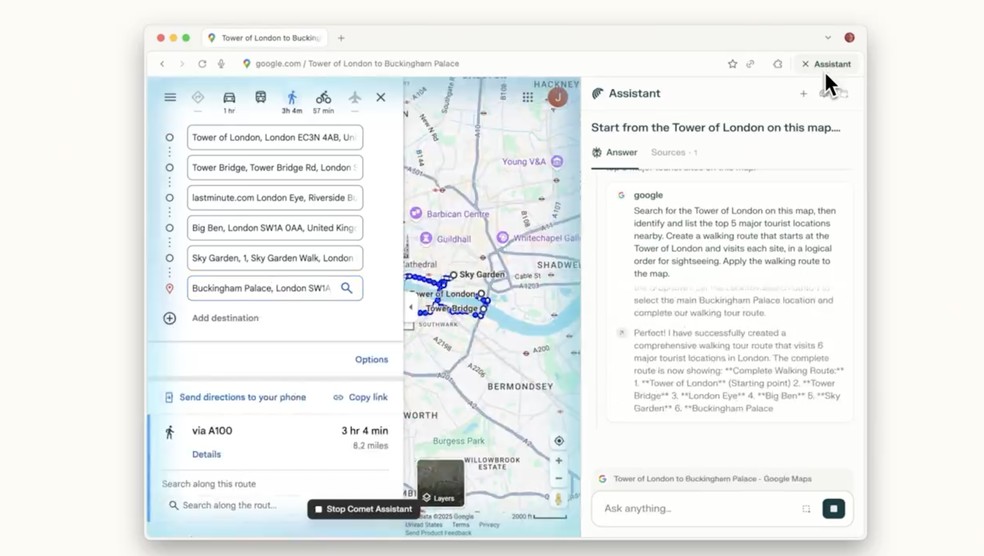Click the Young V&A map marker
The image size is (984, 556).
click(557, 162)
